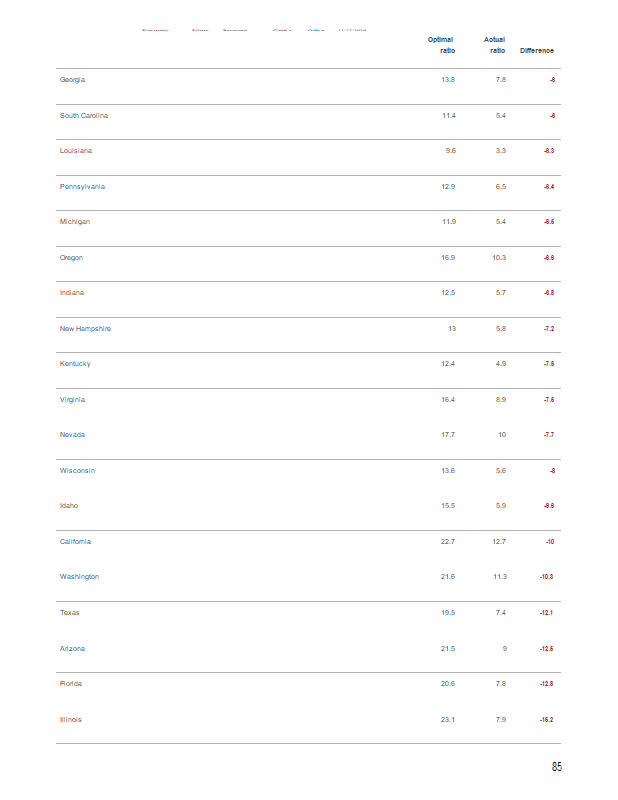Open the South Carolina row link

point(84,115)
